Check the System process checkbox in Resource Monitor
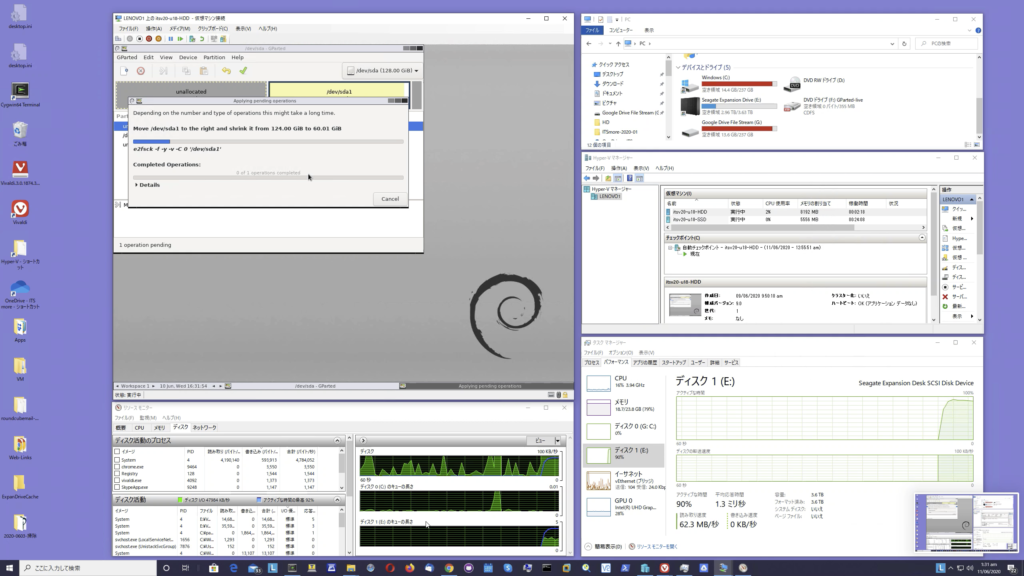This screenshot has height=576, width=1024. coord(118,459)
